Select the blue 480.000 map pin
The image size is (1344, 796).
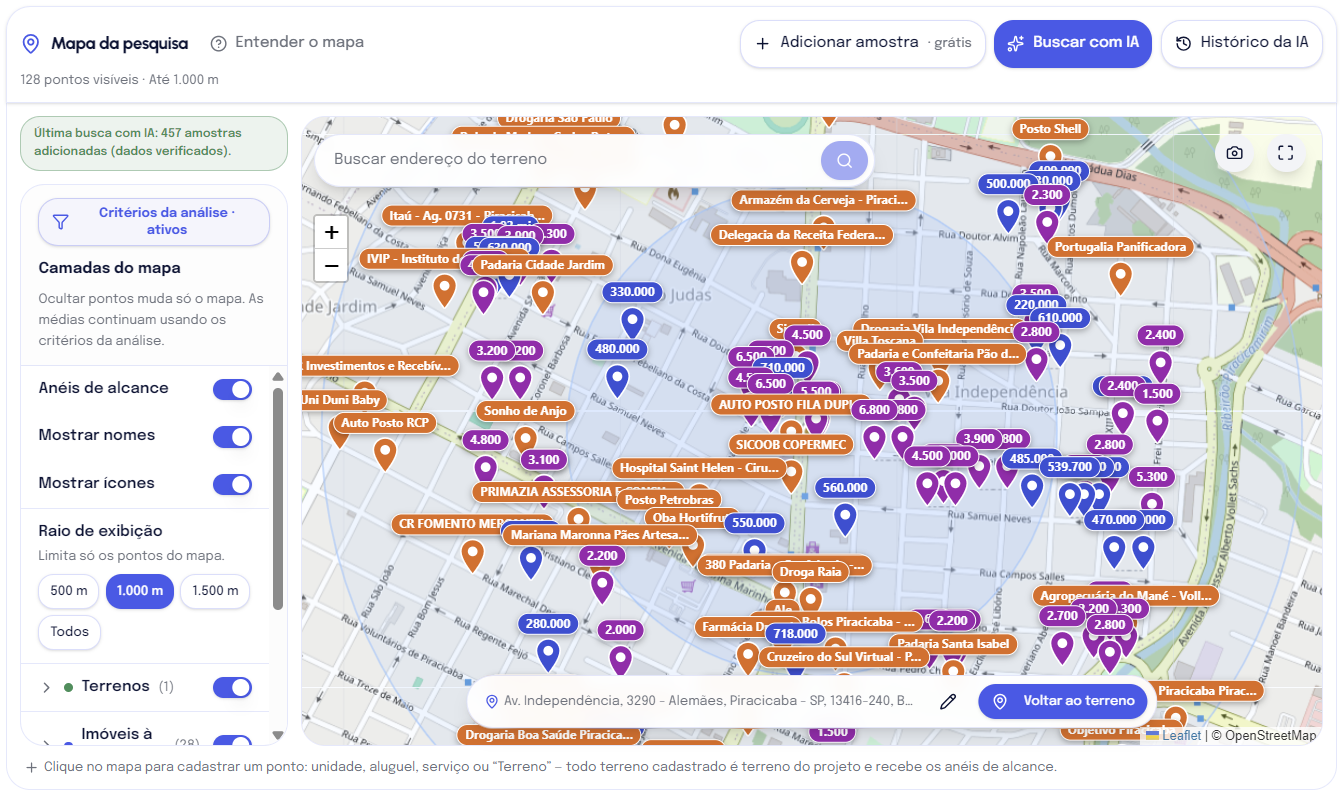[x=618, y=380]
